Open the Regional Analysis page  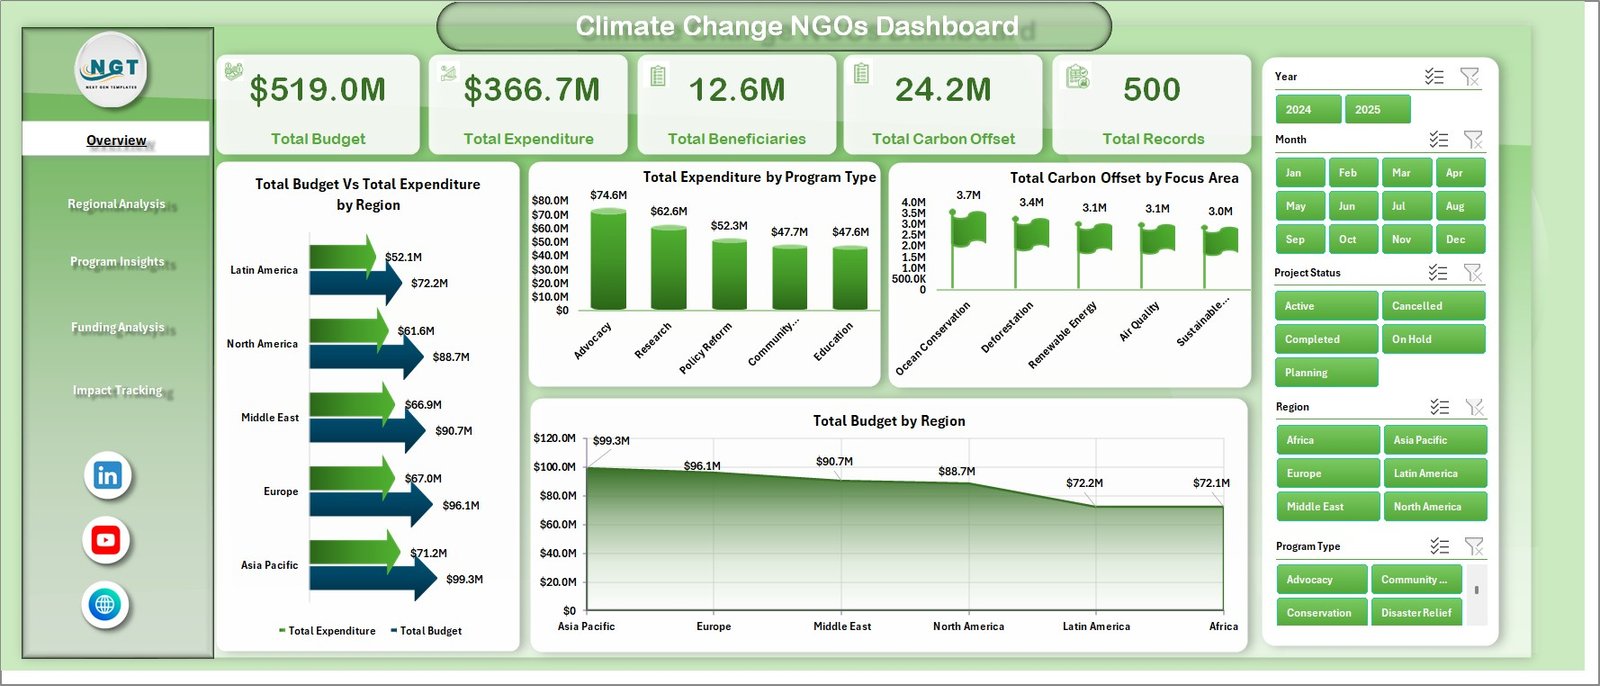[116, 204]
